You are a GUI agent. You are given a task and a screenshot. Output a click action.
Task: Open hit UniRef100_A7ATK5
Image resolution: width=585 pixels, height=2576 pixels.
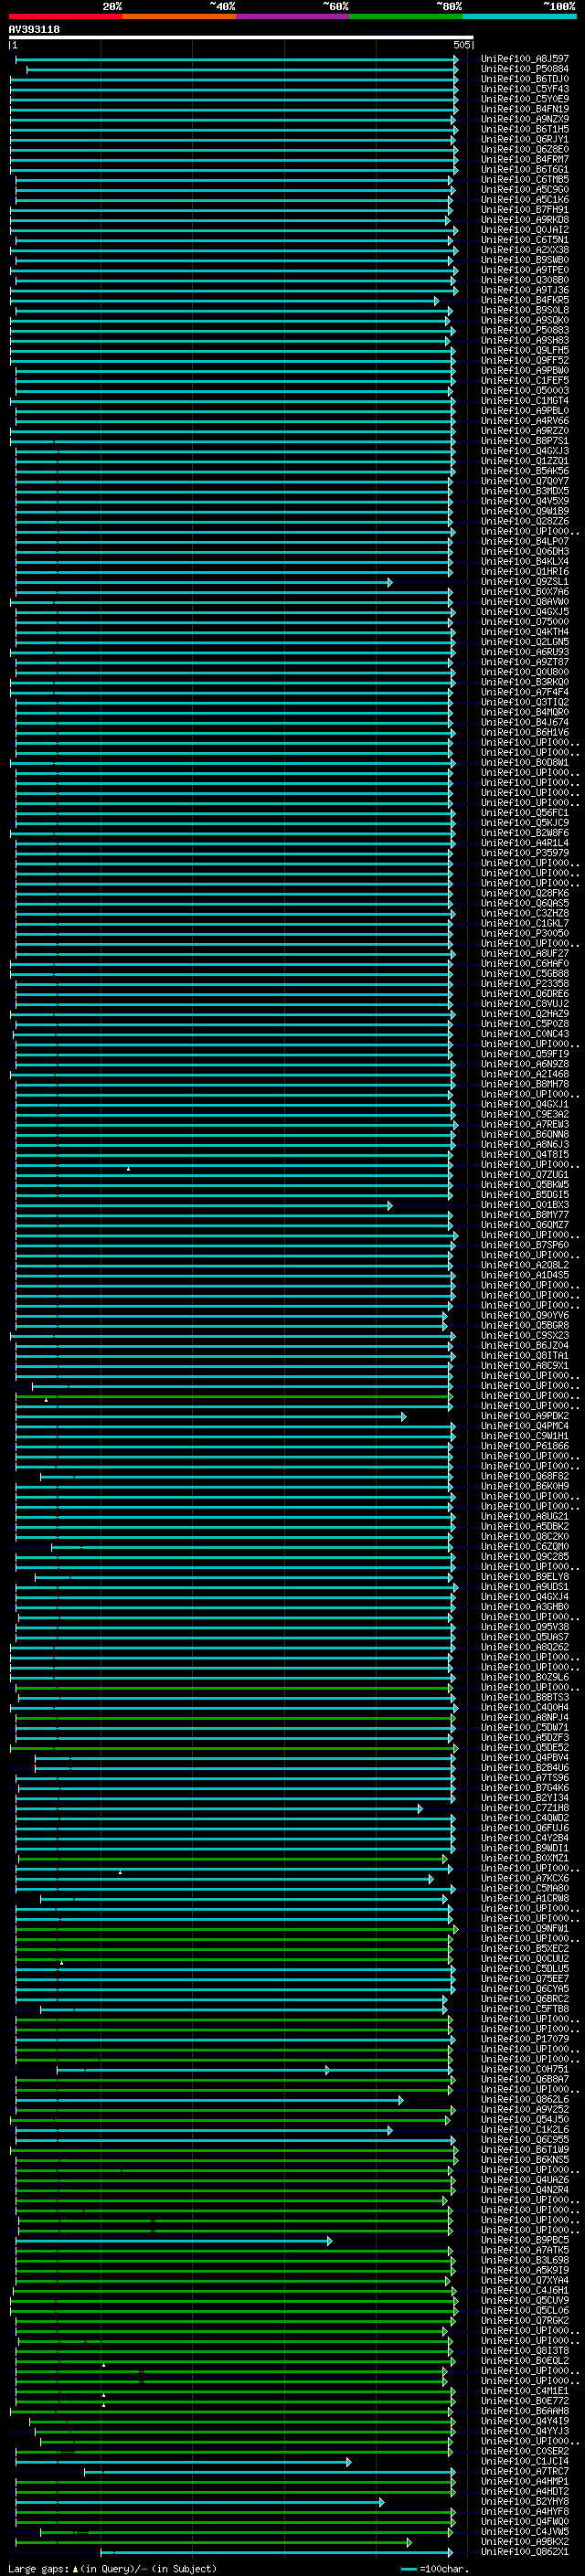(x=524, y=2250)
